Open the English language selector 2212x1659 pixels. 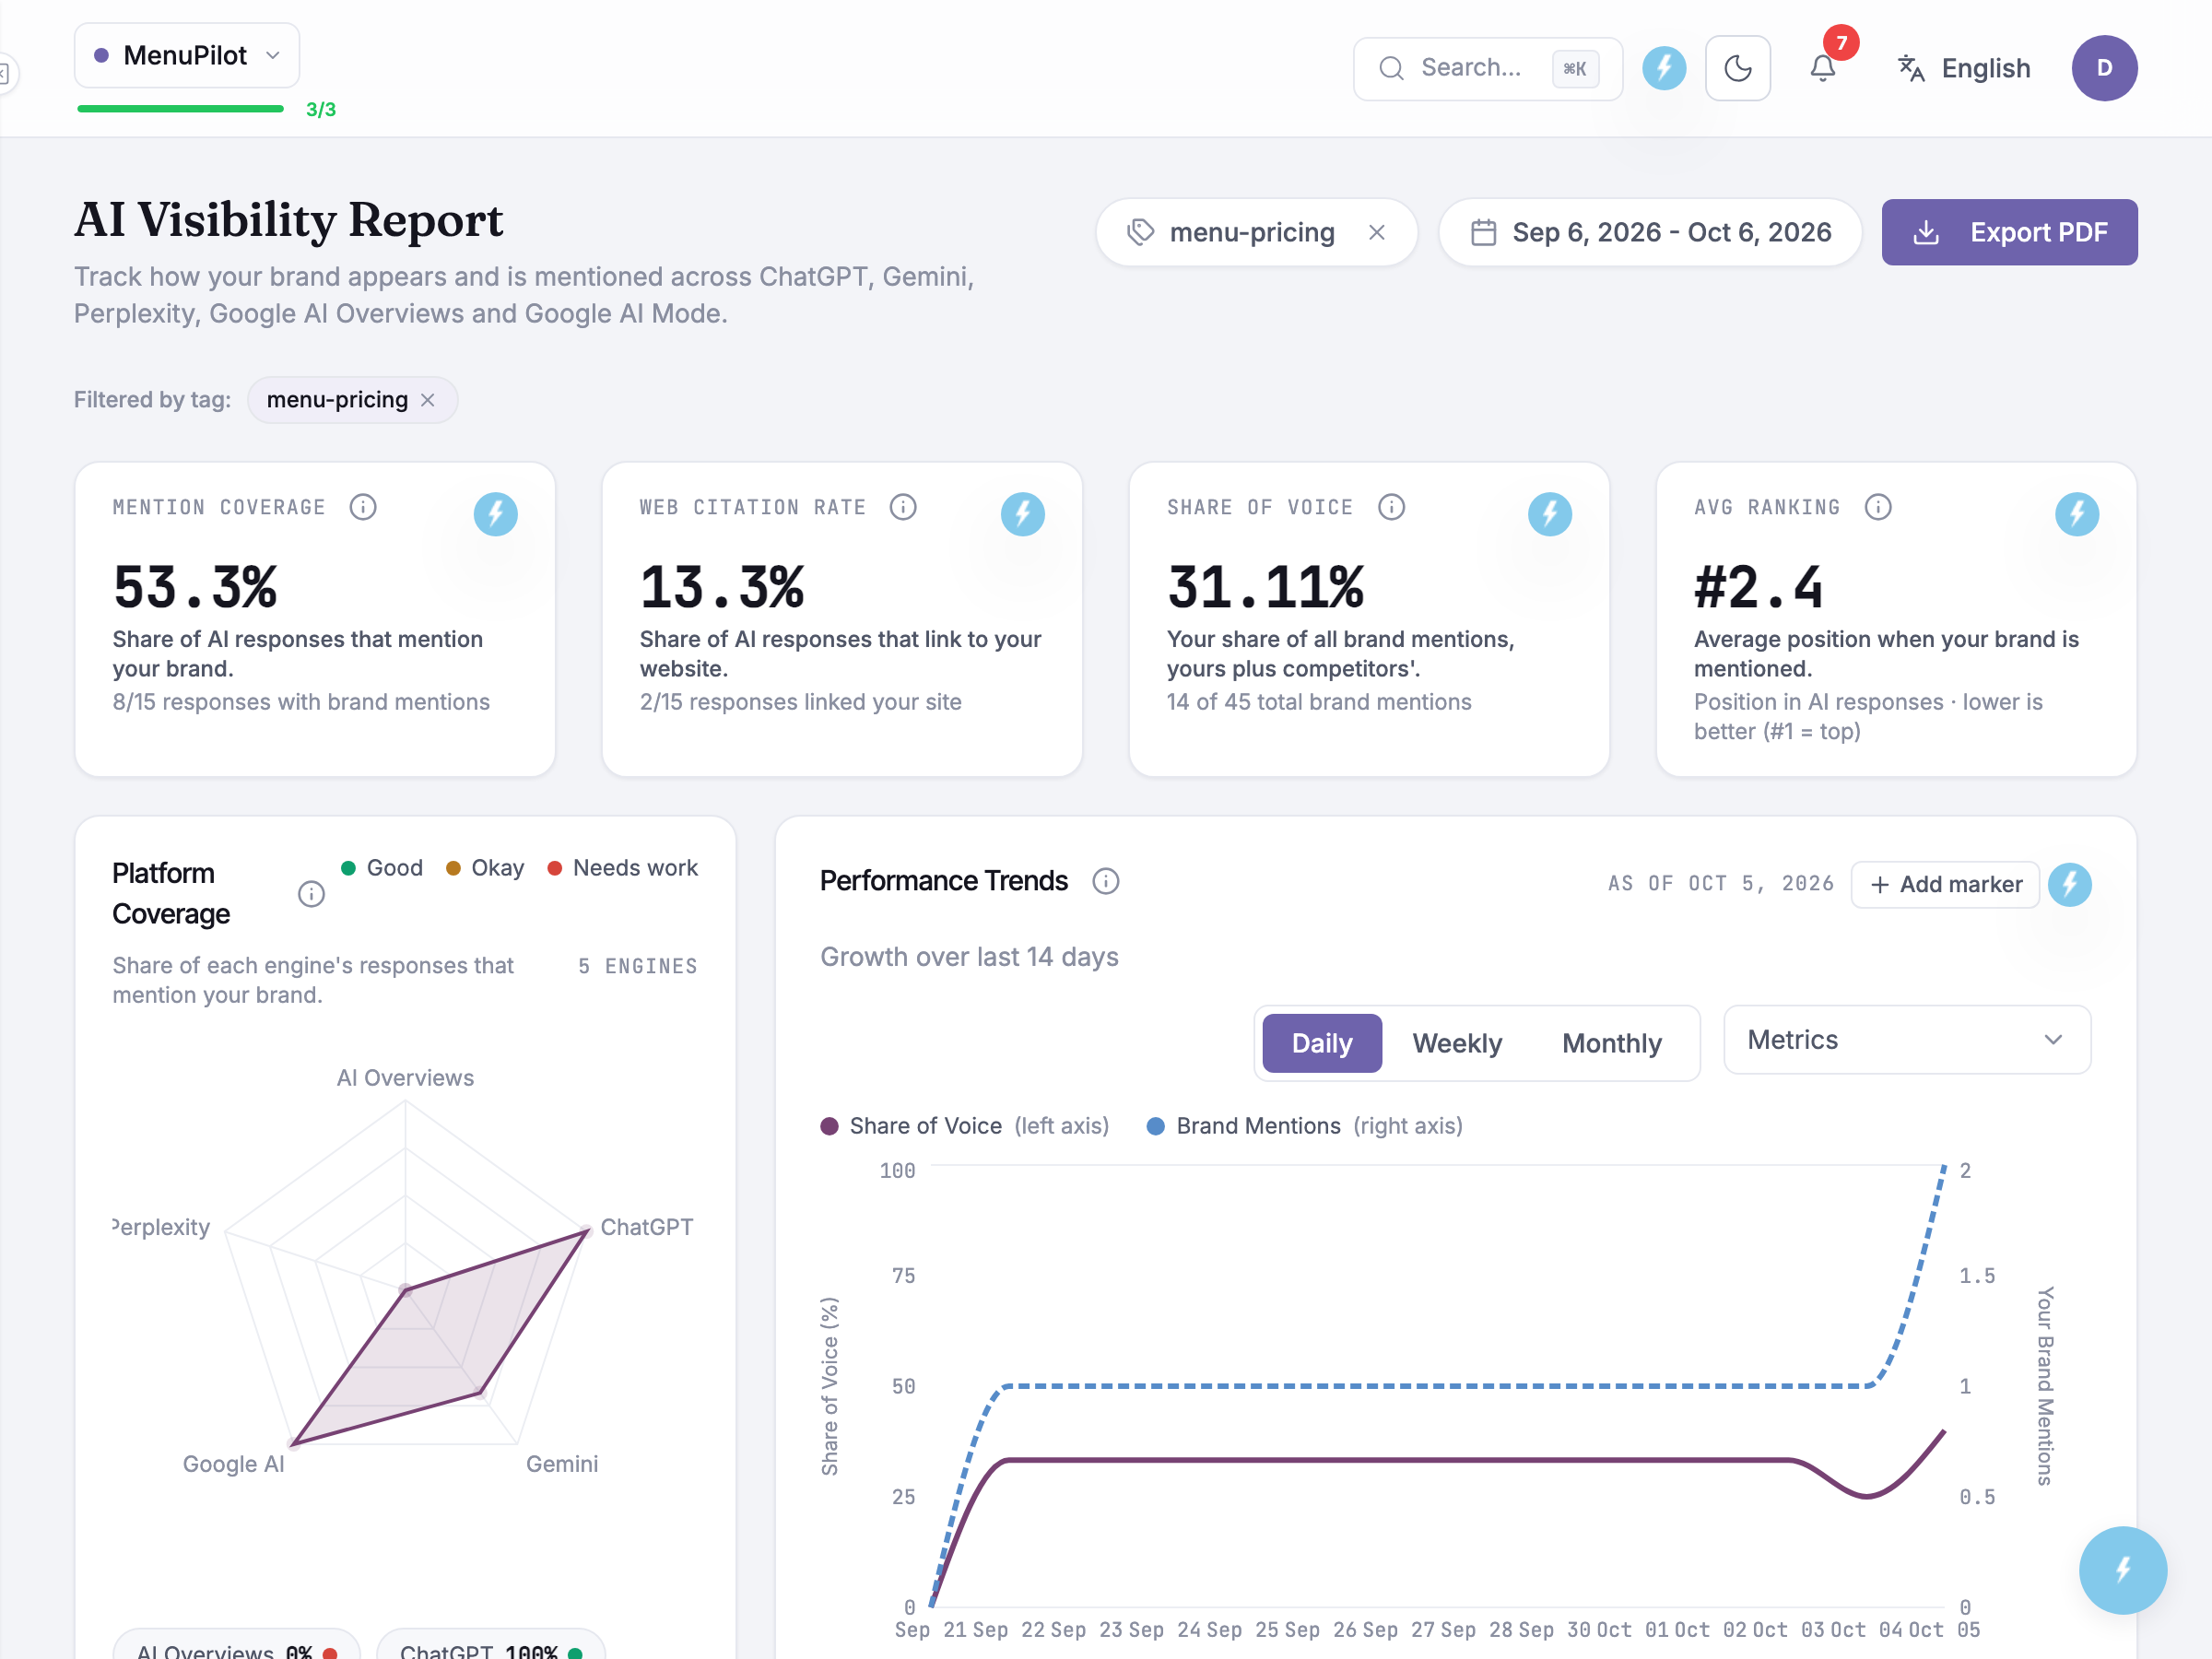[1964, 68]
